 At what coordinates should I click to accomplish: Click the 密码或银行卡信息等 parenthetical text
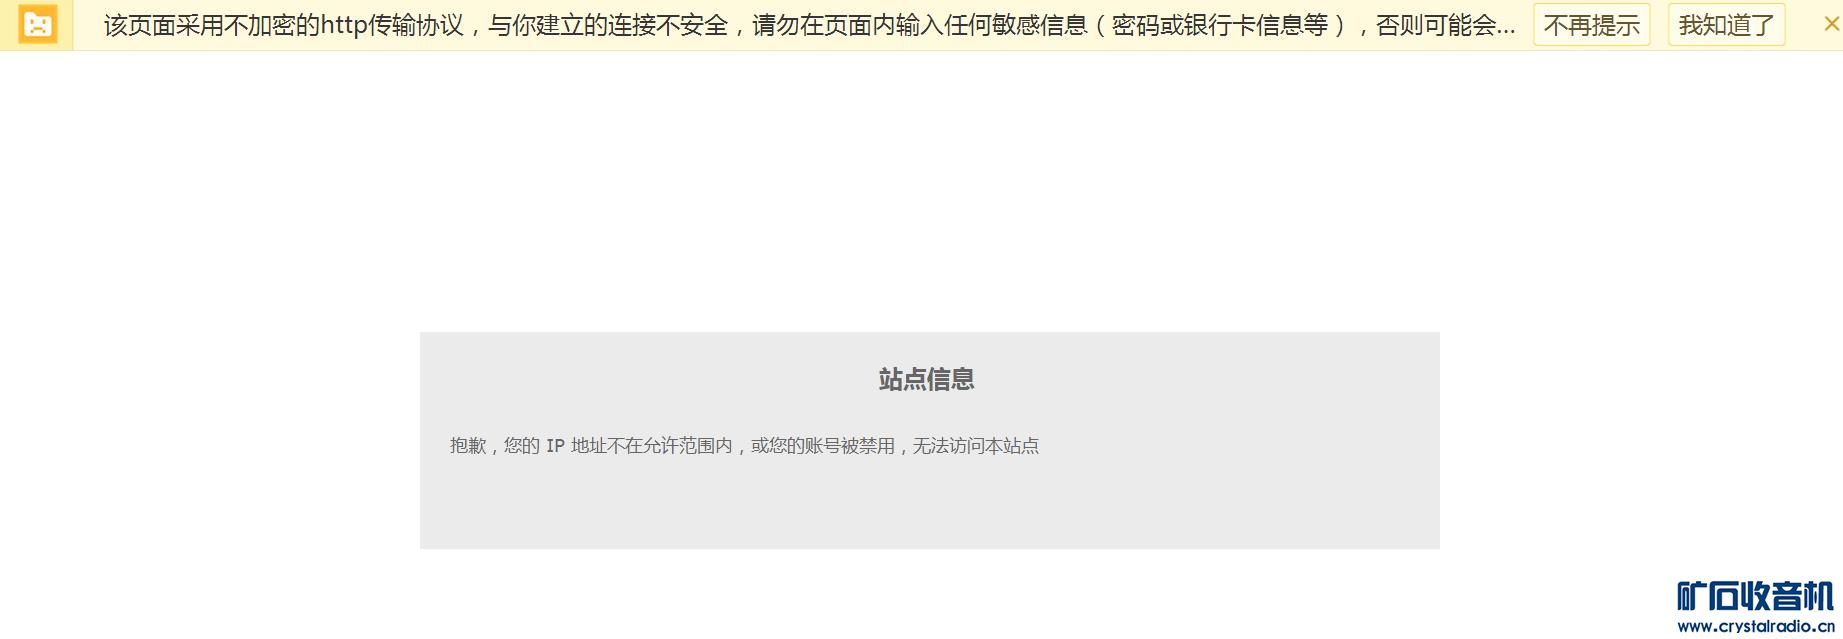pyautogui.click(x=1220, y=25)
